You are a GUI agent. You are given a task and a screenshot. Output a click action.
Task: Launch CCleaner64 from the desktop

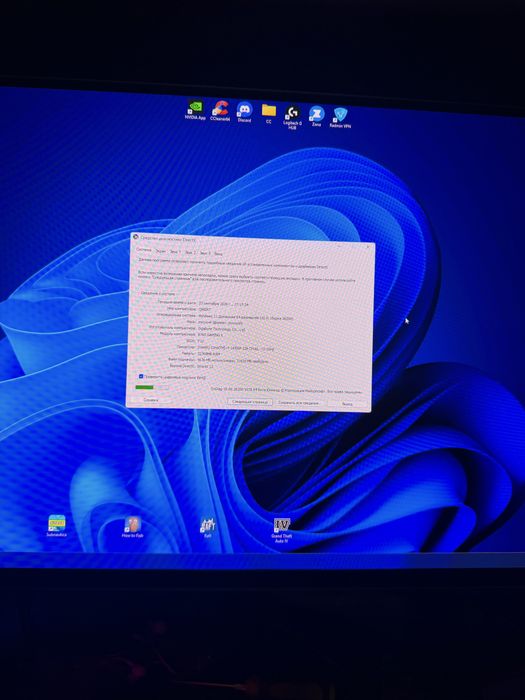click(x=220, y=112)
